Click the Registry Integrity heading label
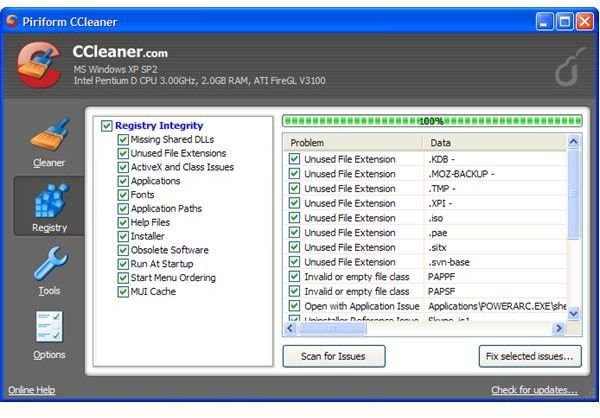The width and height of the screenshot is (600, 418). click(159, 126)
